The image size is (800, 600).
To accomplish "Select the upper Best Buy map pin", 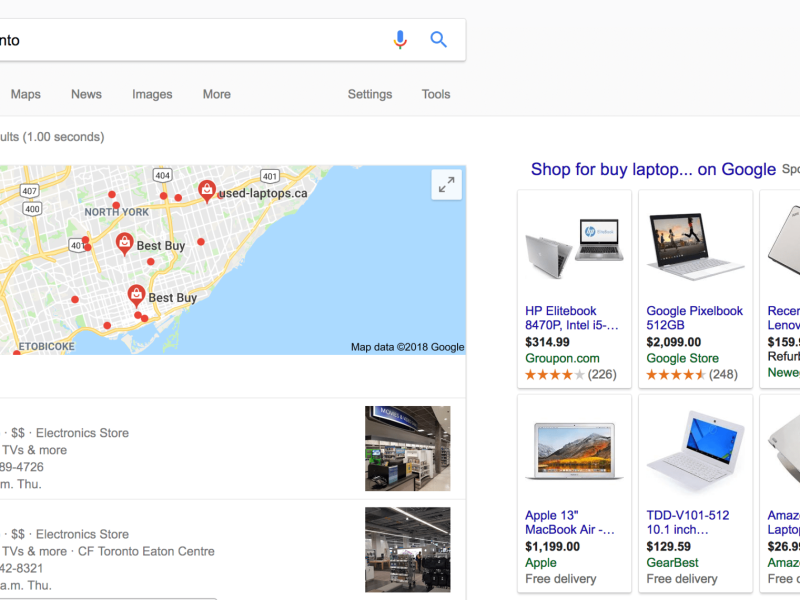I will 124,244.
